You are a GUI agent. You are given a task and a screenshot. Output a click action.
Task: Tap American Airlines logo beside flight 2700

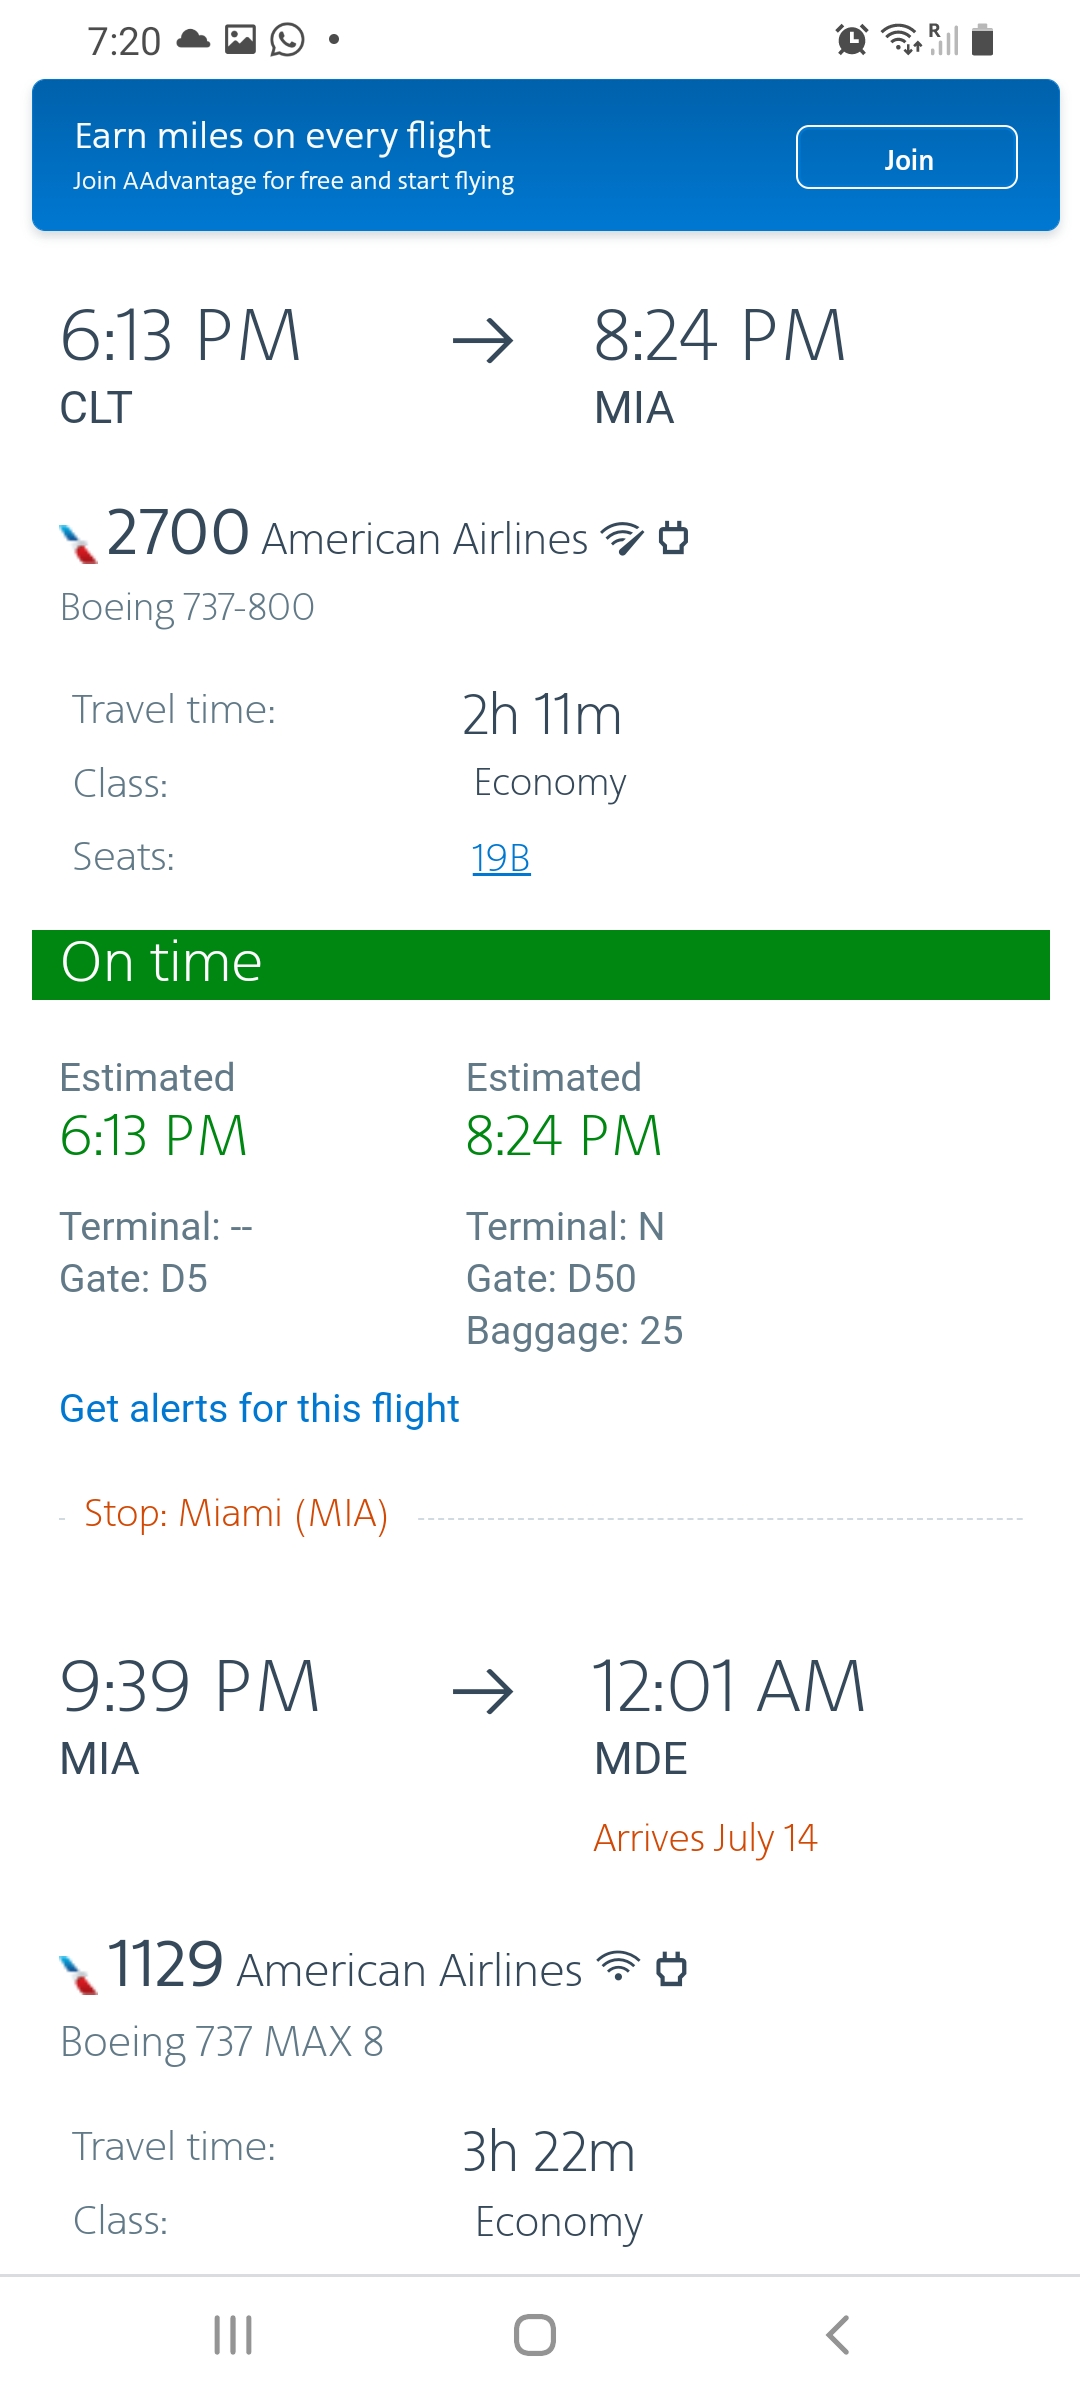[79, 543]
